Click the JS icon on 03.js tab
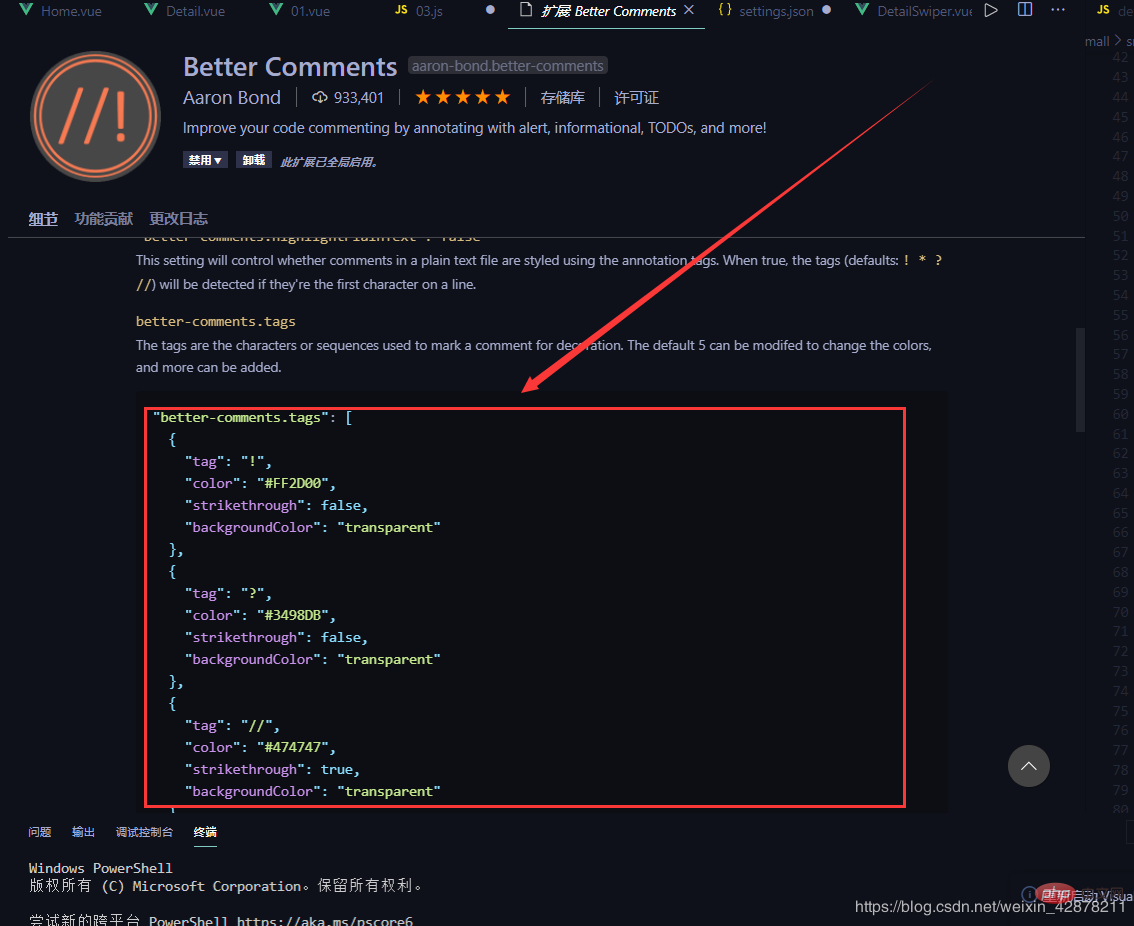 (401, 10)
